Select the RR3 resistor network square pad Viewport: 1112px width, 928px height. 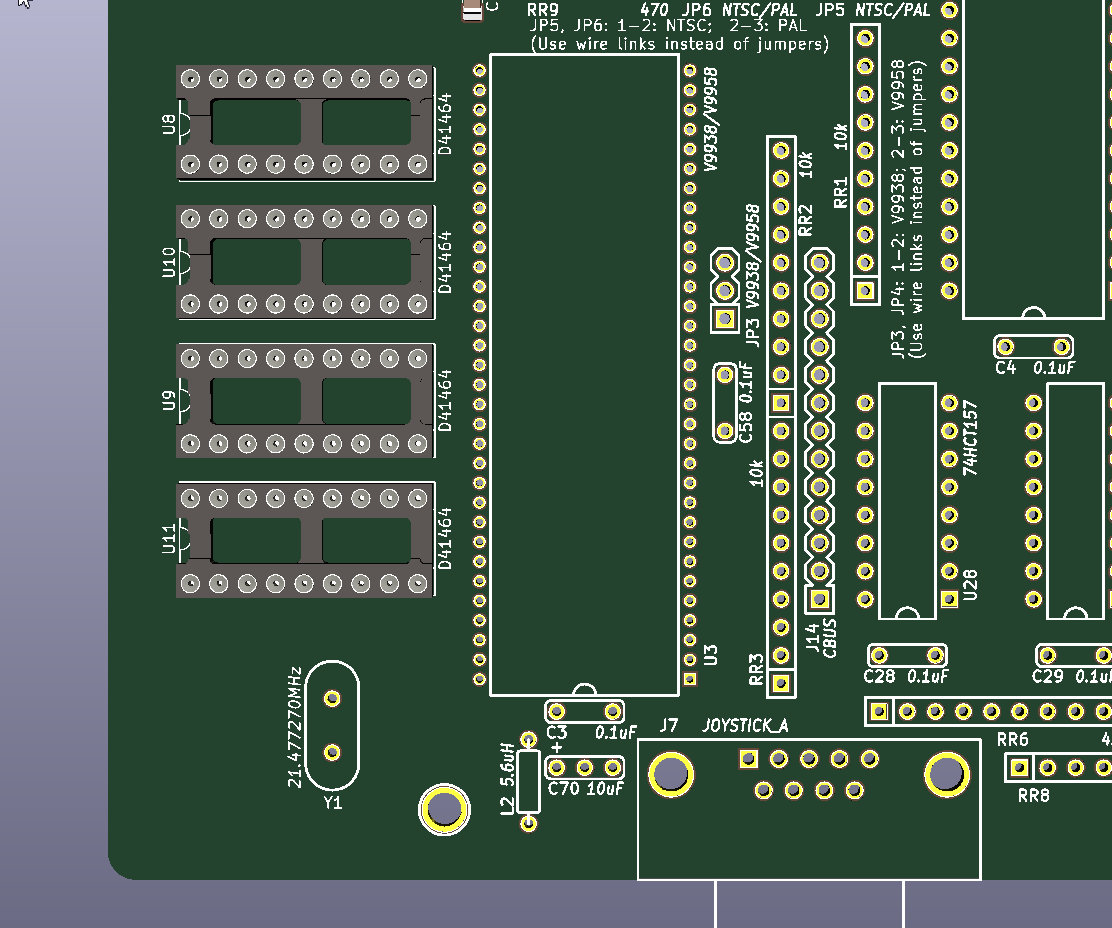click(781, 683)
